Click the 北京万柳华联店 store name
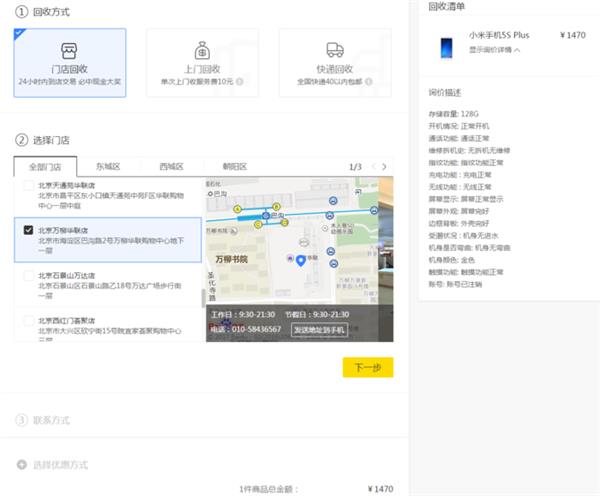 click(x=63, y=230)
